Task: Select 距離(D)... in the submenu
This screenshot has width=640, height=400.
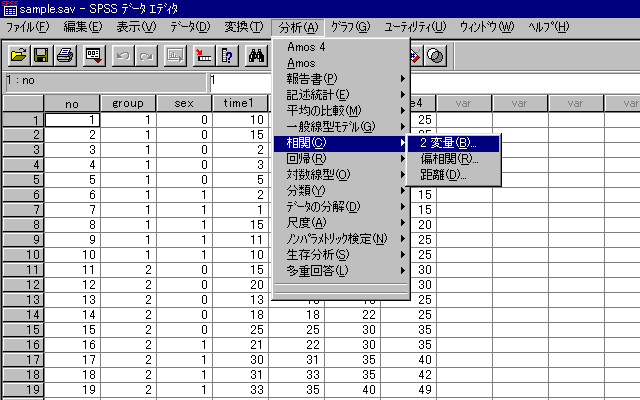Action: [443, 175]
